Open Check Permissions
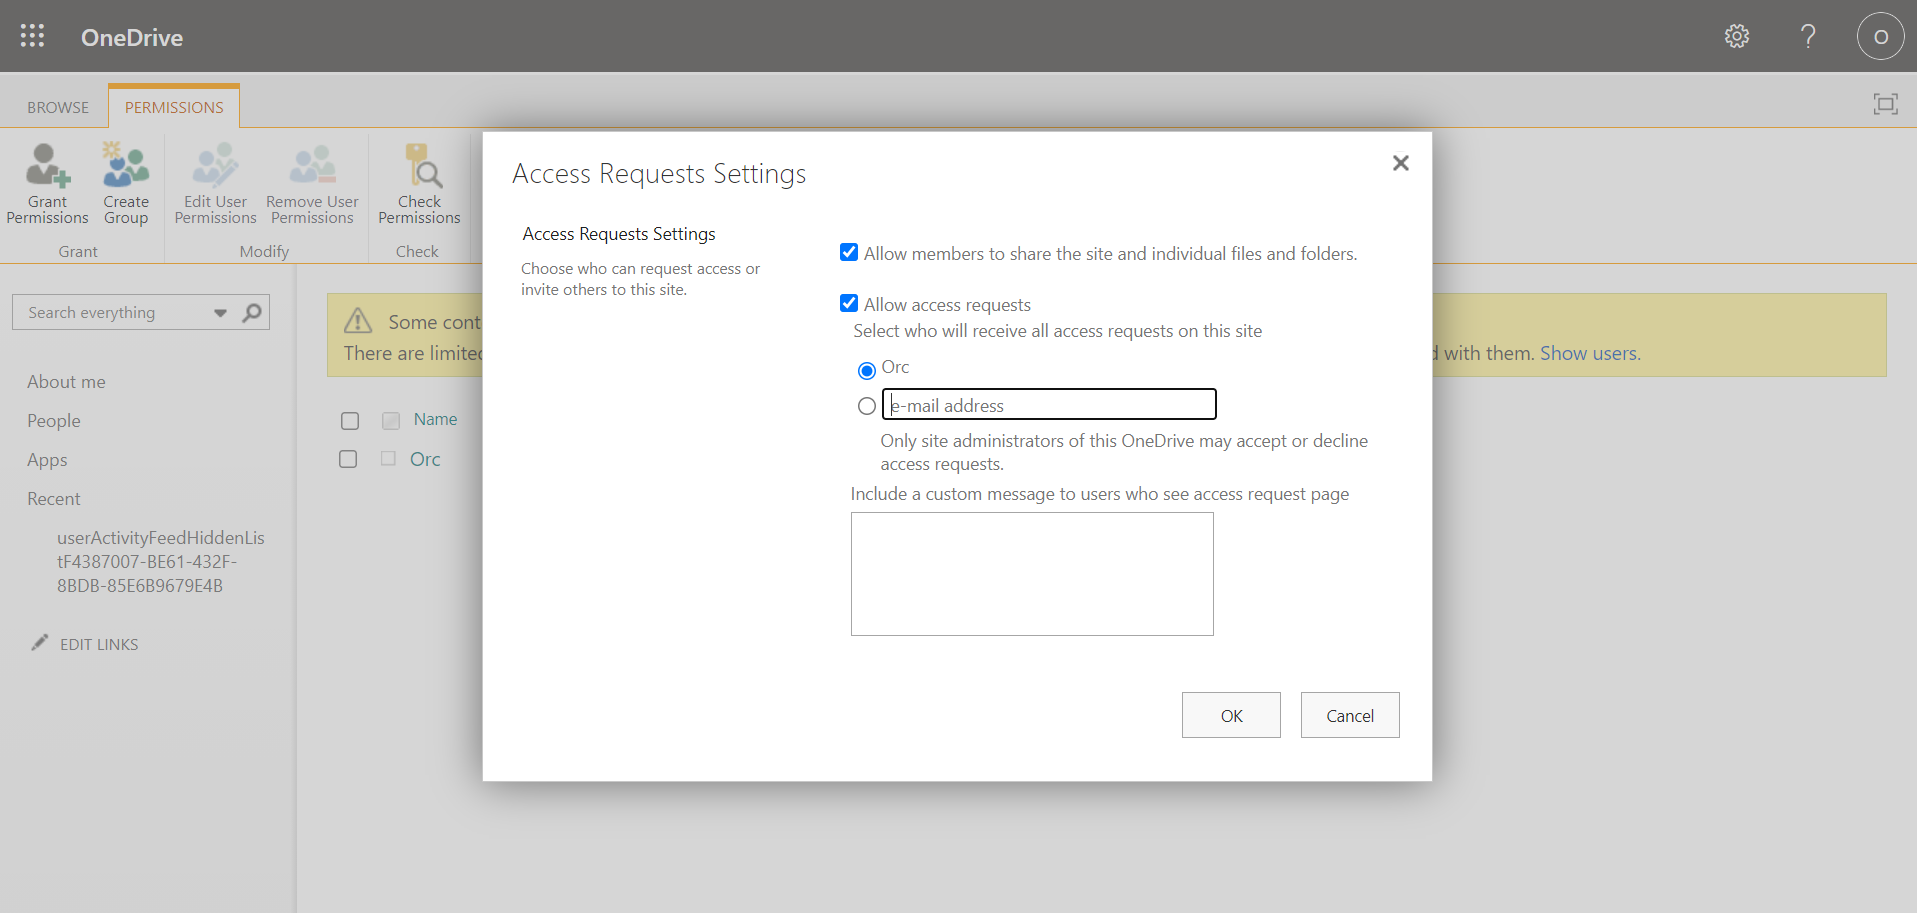Viewport: 1917px width, 913px height. click(419, 183)
